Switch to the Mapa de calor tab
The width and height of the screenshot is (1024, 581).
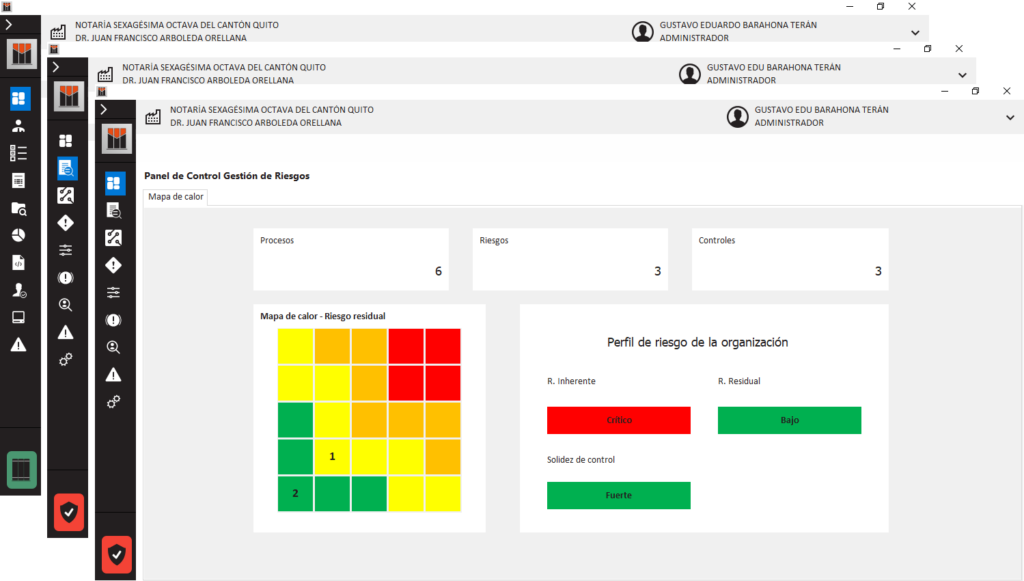pyautogui.click(x=176, y=197)
